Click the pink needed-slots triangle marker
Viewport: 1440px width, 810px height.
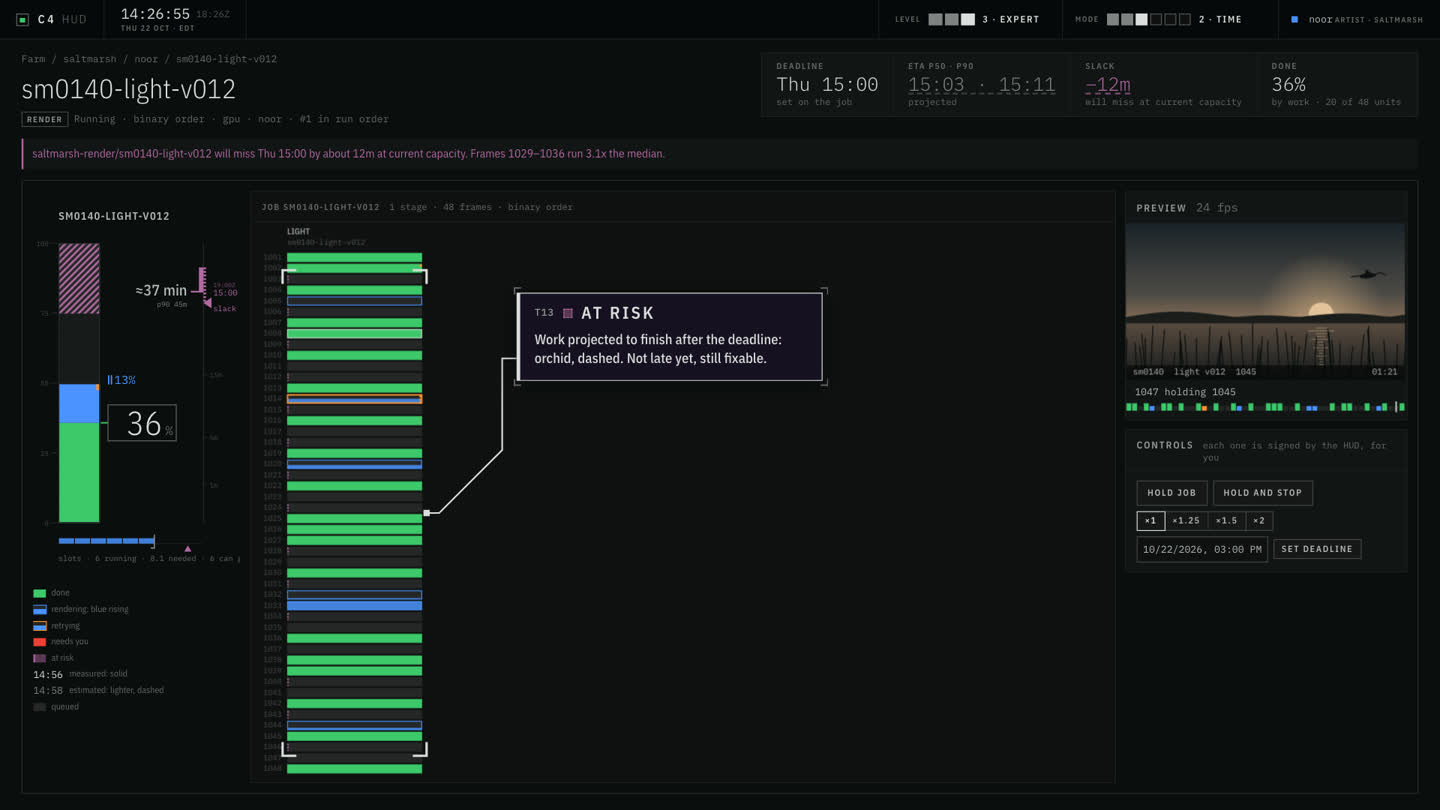pyautogui.click(x=187, y=548)
